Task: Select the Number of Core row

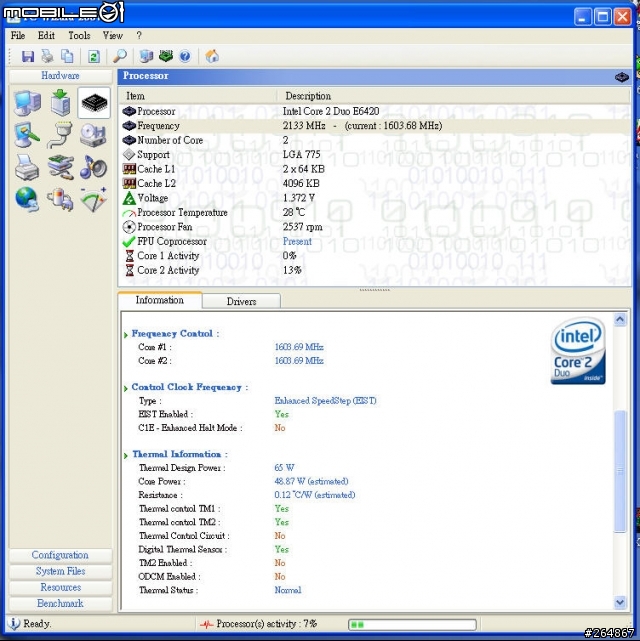Action: [x=374, y=140]
